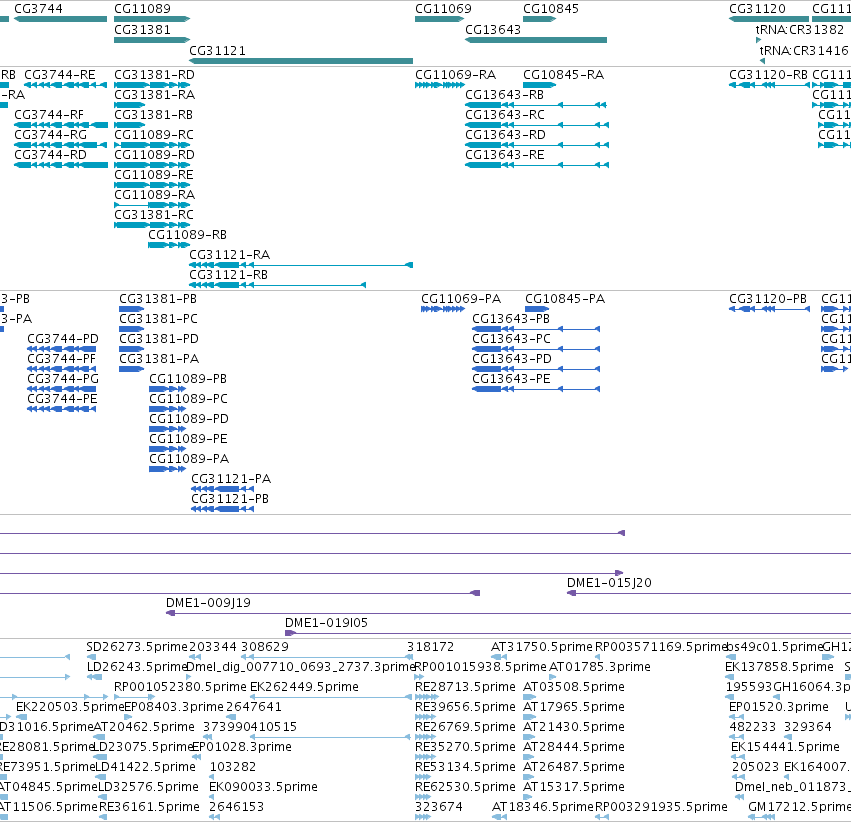The image size is (851, 822).
Task: Select EST LD26243.5prime
Action: [x=94, y=677]
